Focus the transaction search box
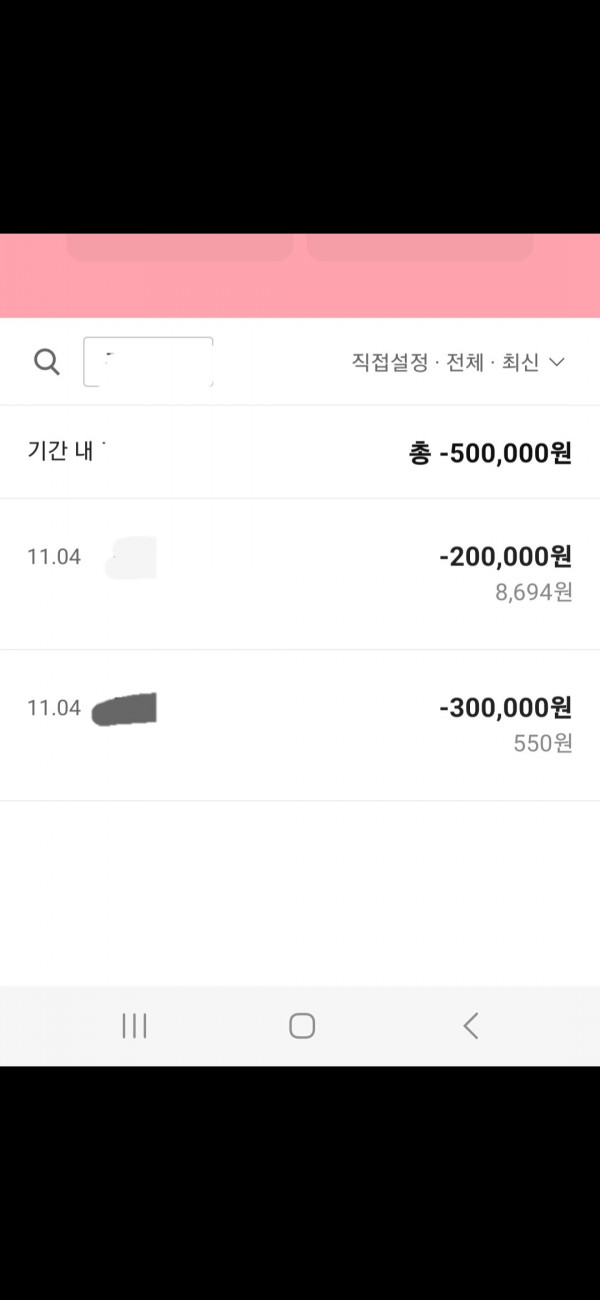 [148, 362]
